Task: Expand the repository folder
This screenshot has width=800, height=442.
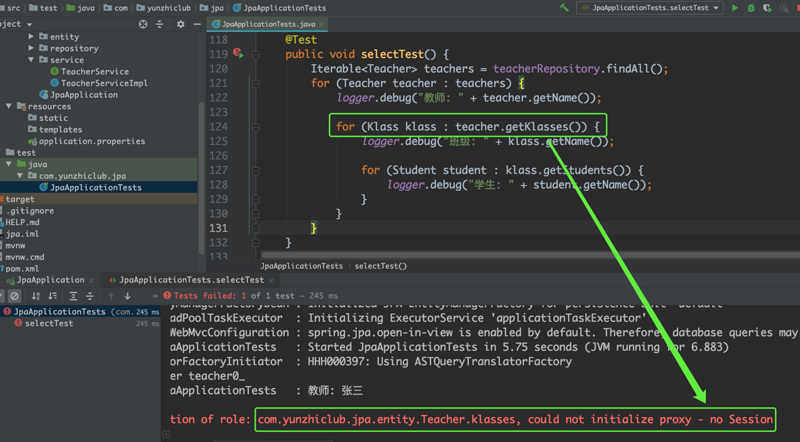Action: click(31, 48)
